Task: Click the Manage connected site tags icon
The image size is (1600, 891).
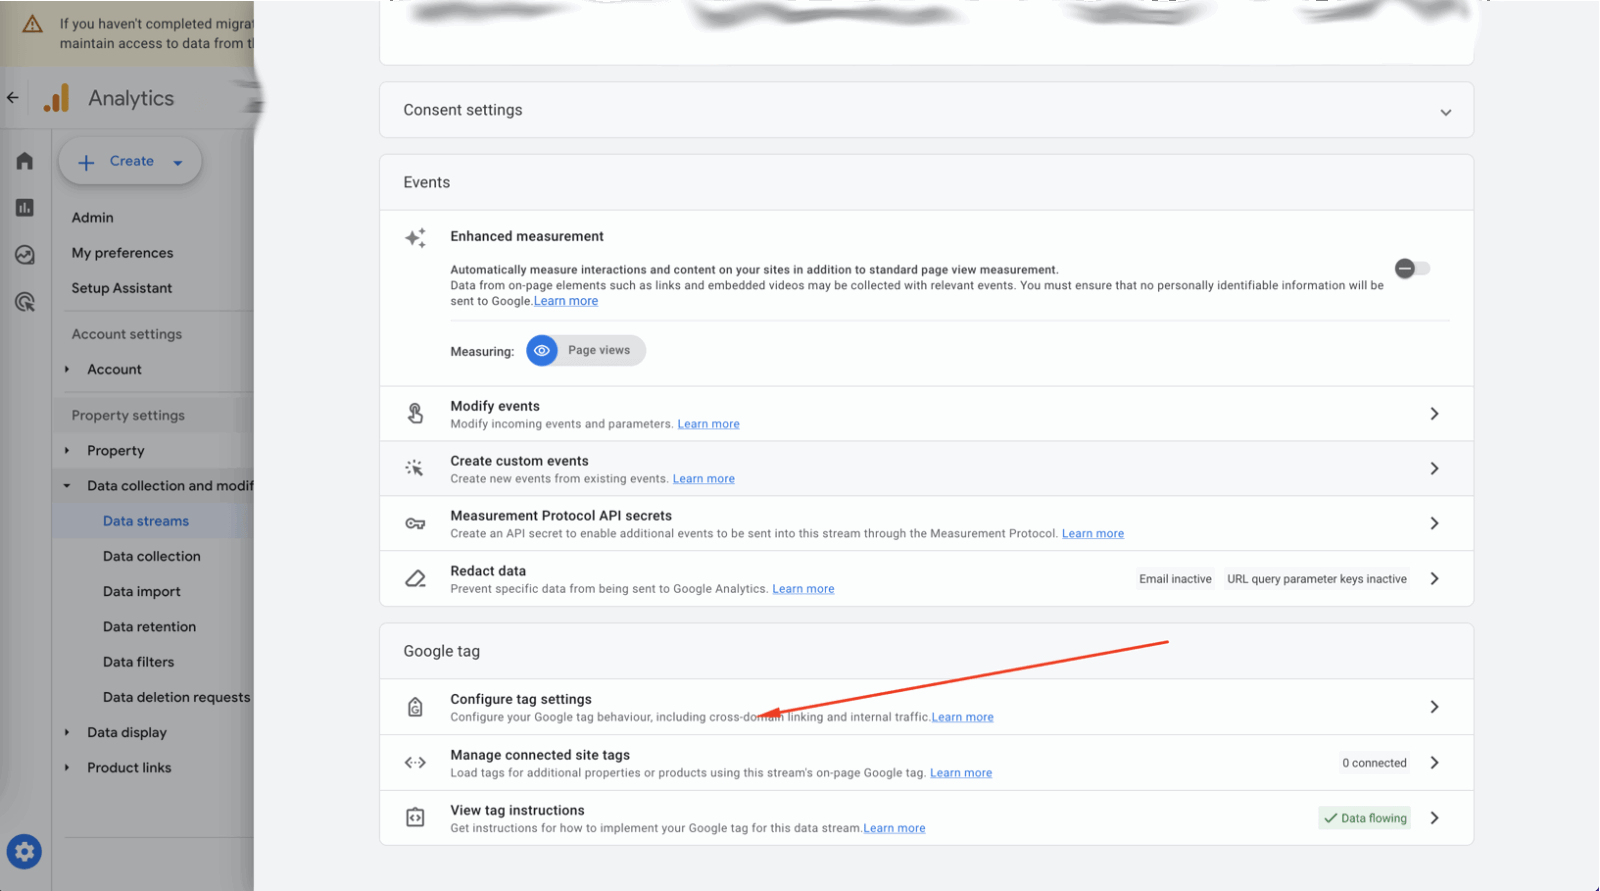Action: (415, 763)
